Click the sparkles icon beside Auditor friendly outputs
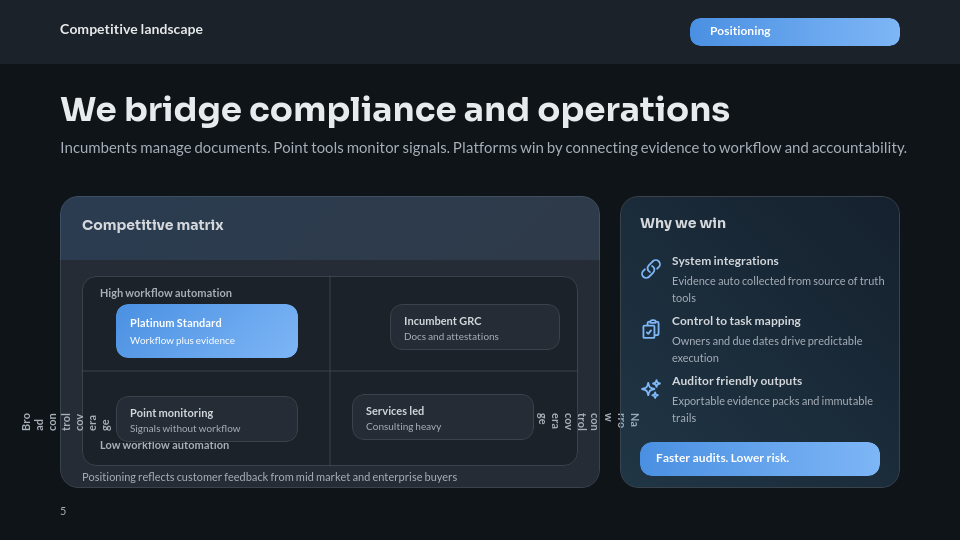 coord(651,389)
